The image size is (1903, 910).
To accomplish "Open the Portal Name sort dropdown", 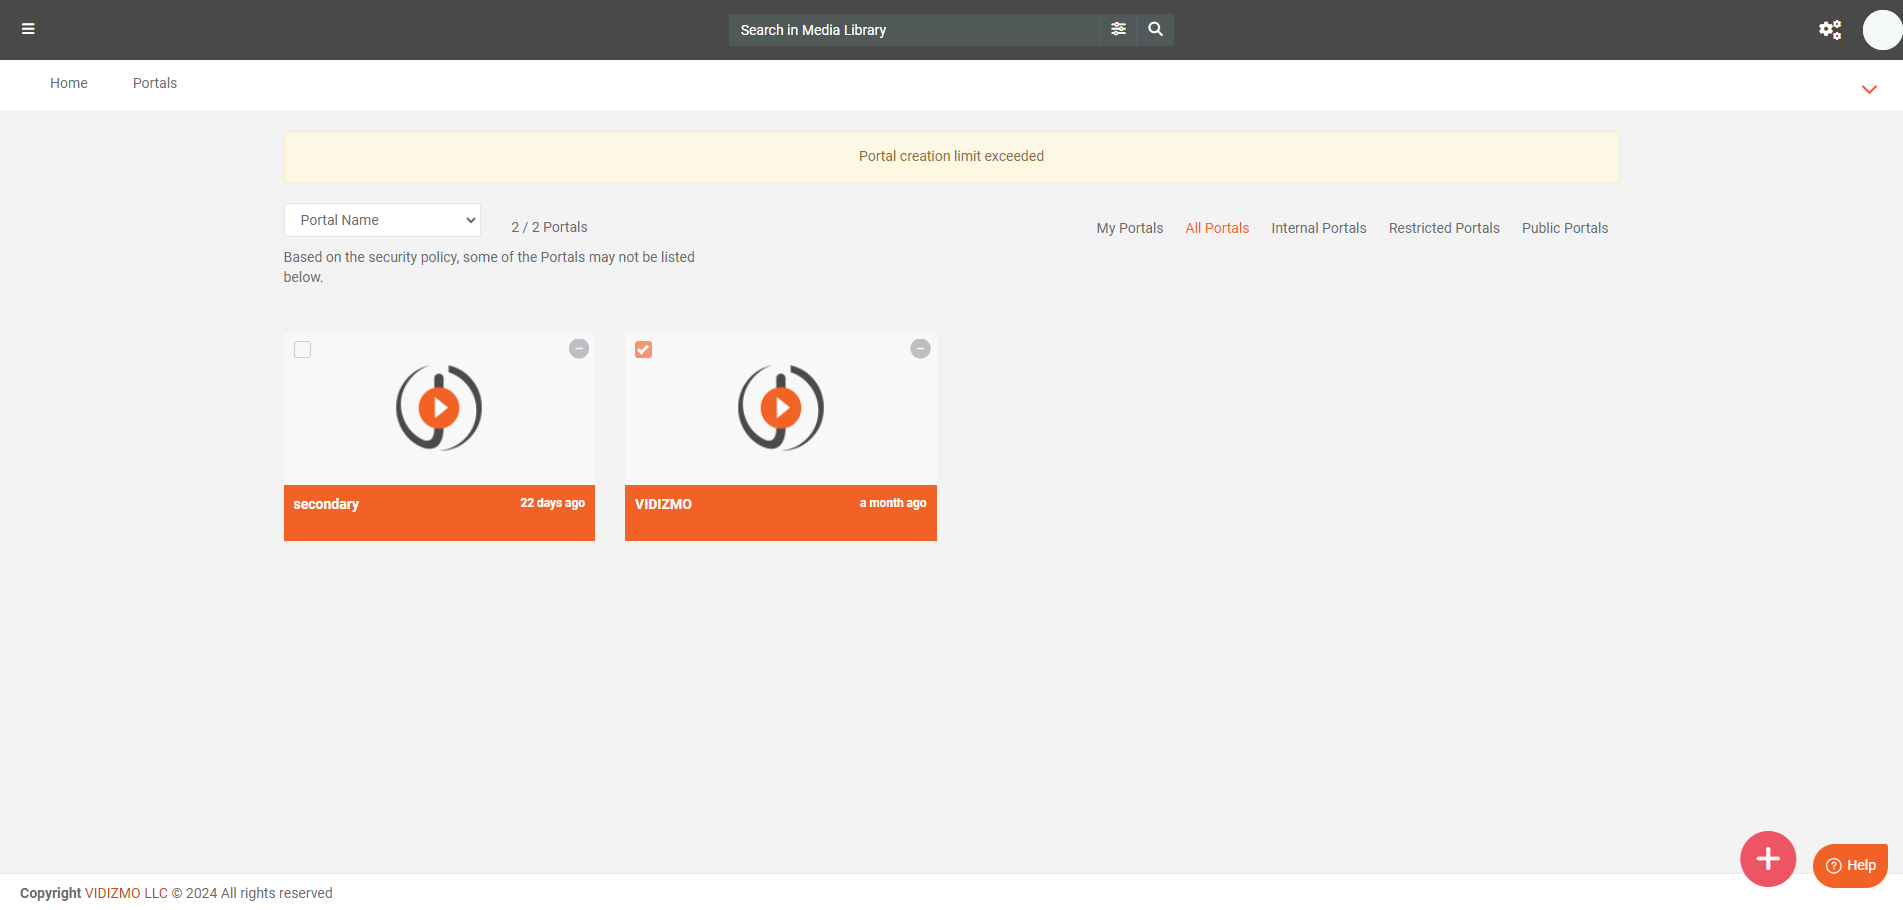I will [382, 220].
